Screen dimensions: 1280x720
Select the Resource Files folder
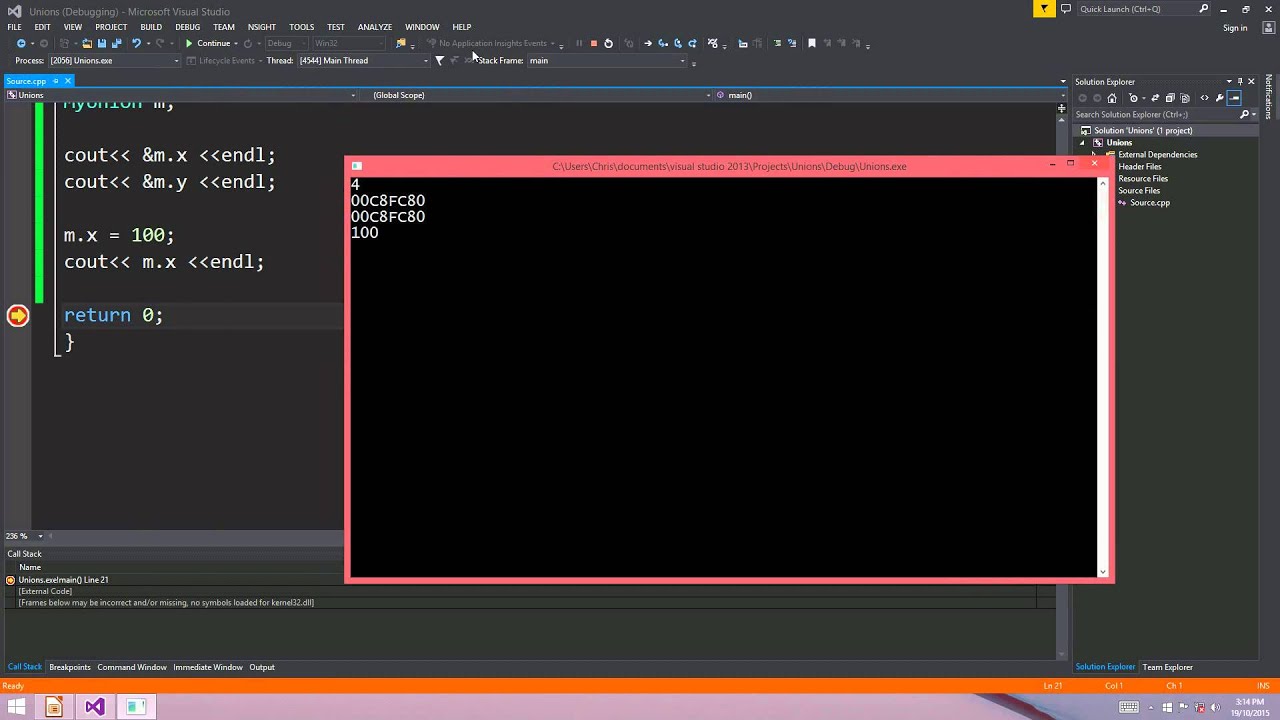coord(1142,179)
